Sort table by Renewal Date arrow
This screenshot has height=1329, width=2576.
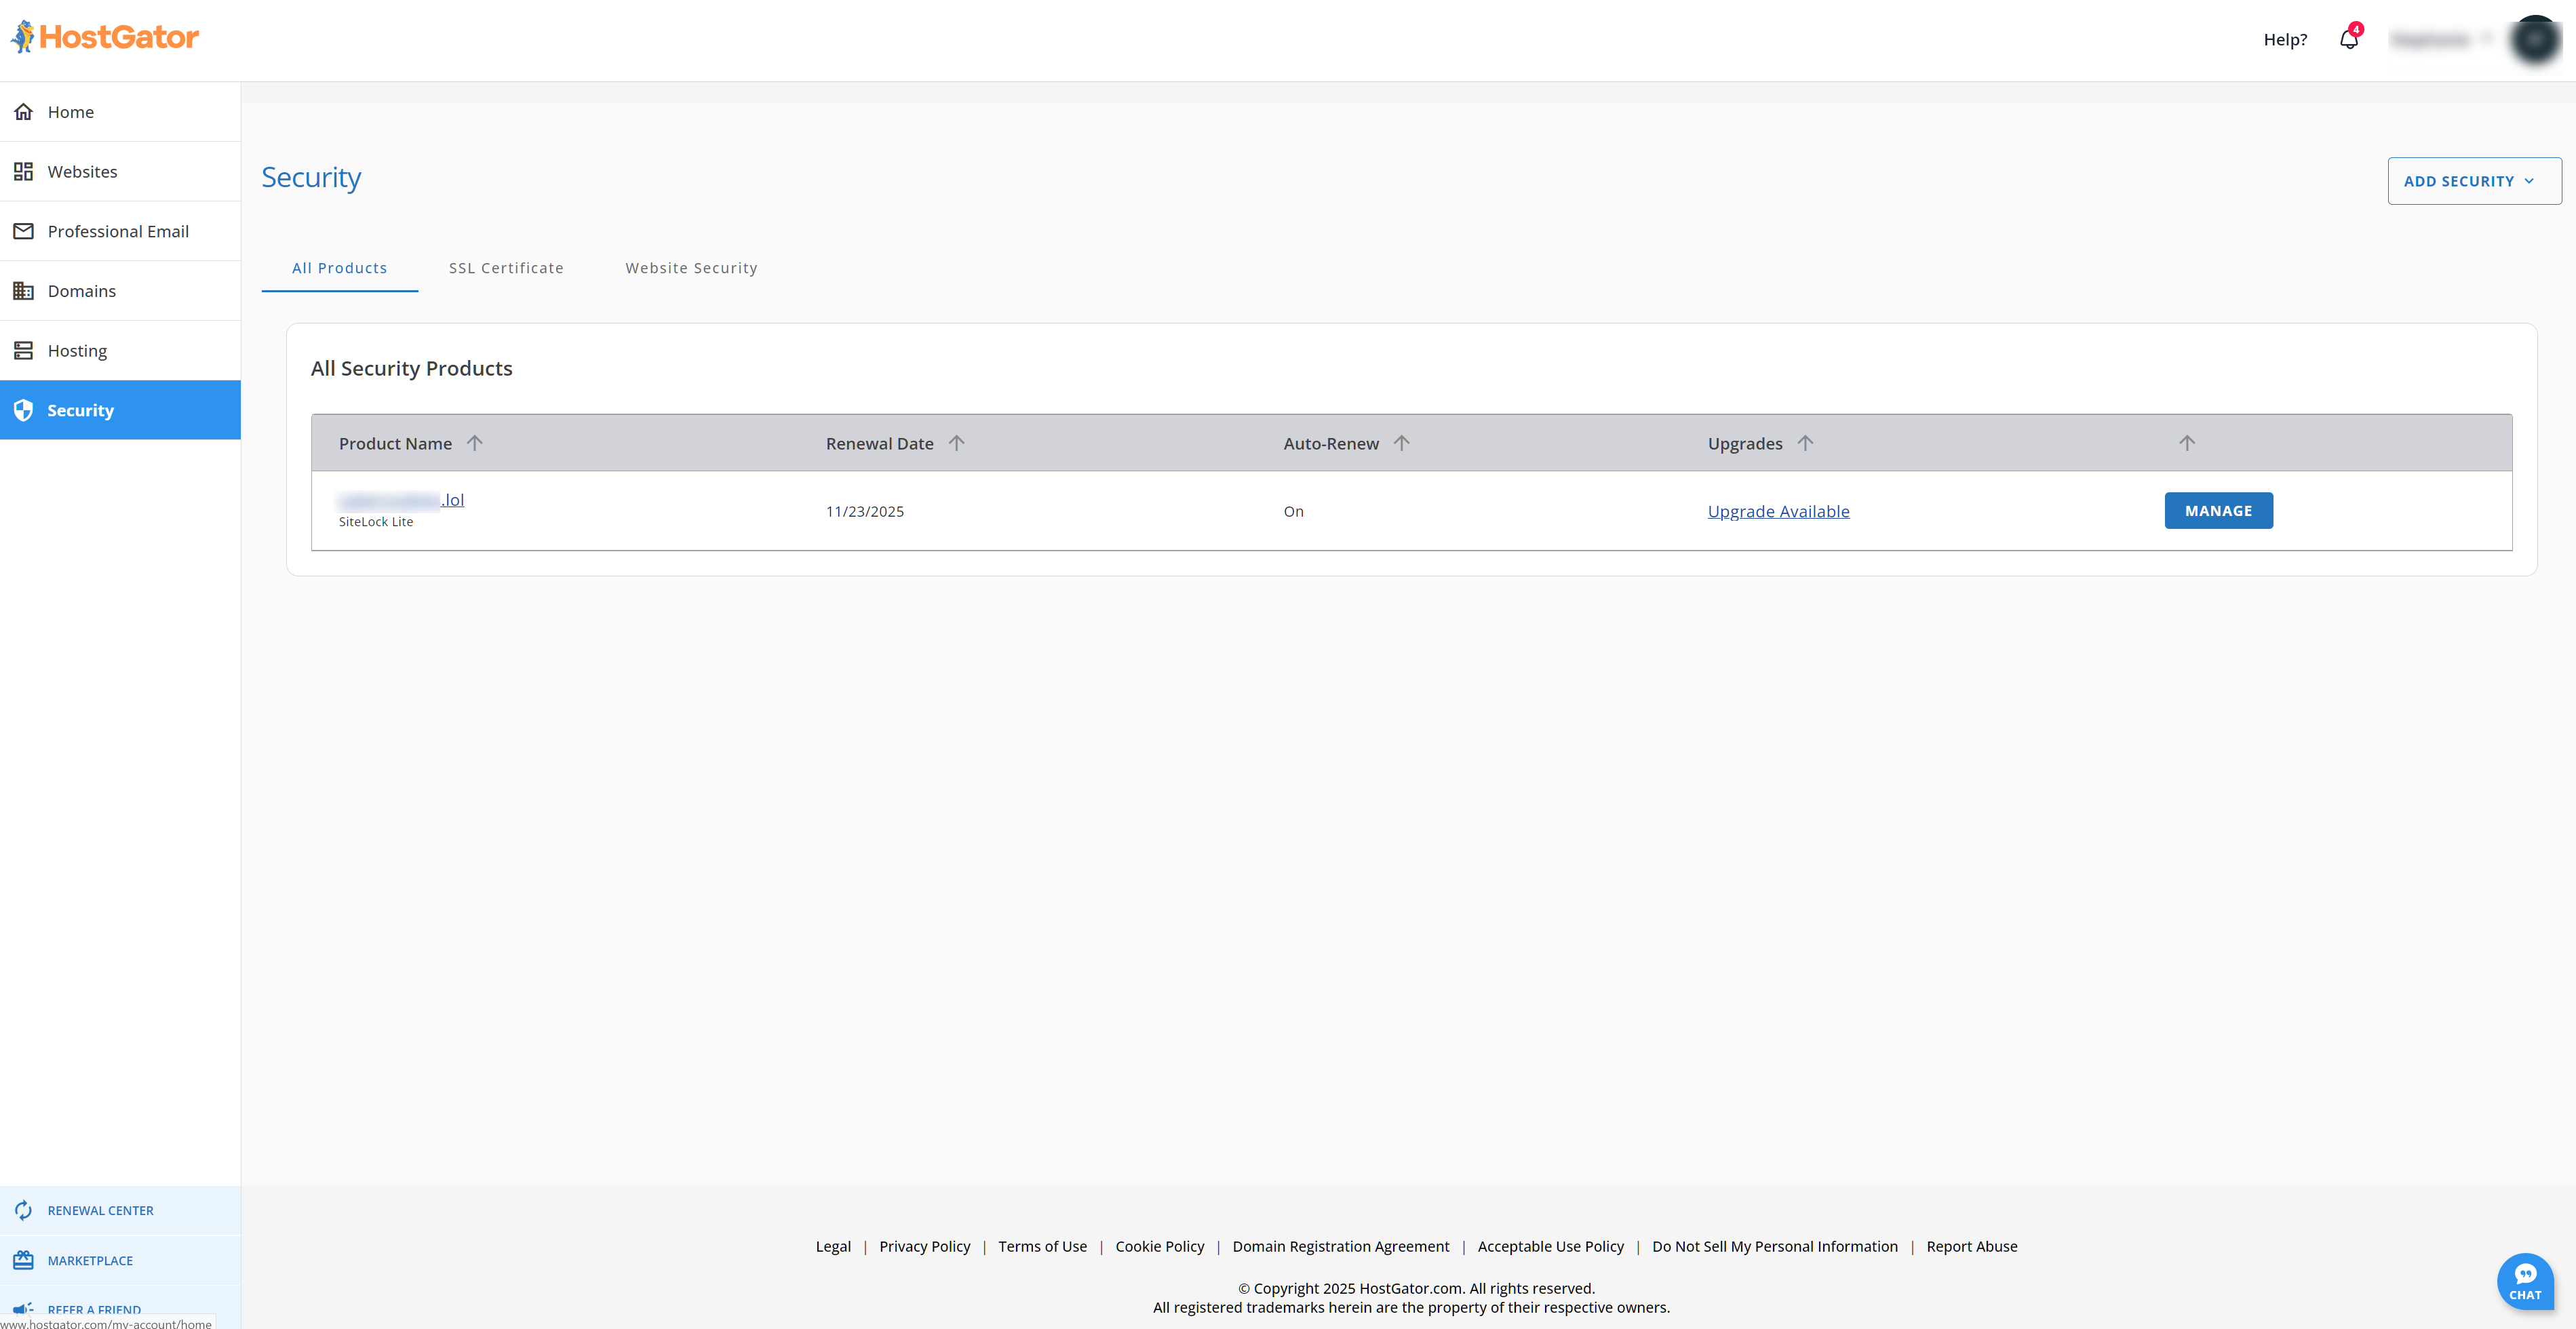956,443
